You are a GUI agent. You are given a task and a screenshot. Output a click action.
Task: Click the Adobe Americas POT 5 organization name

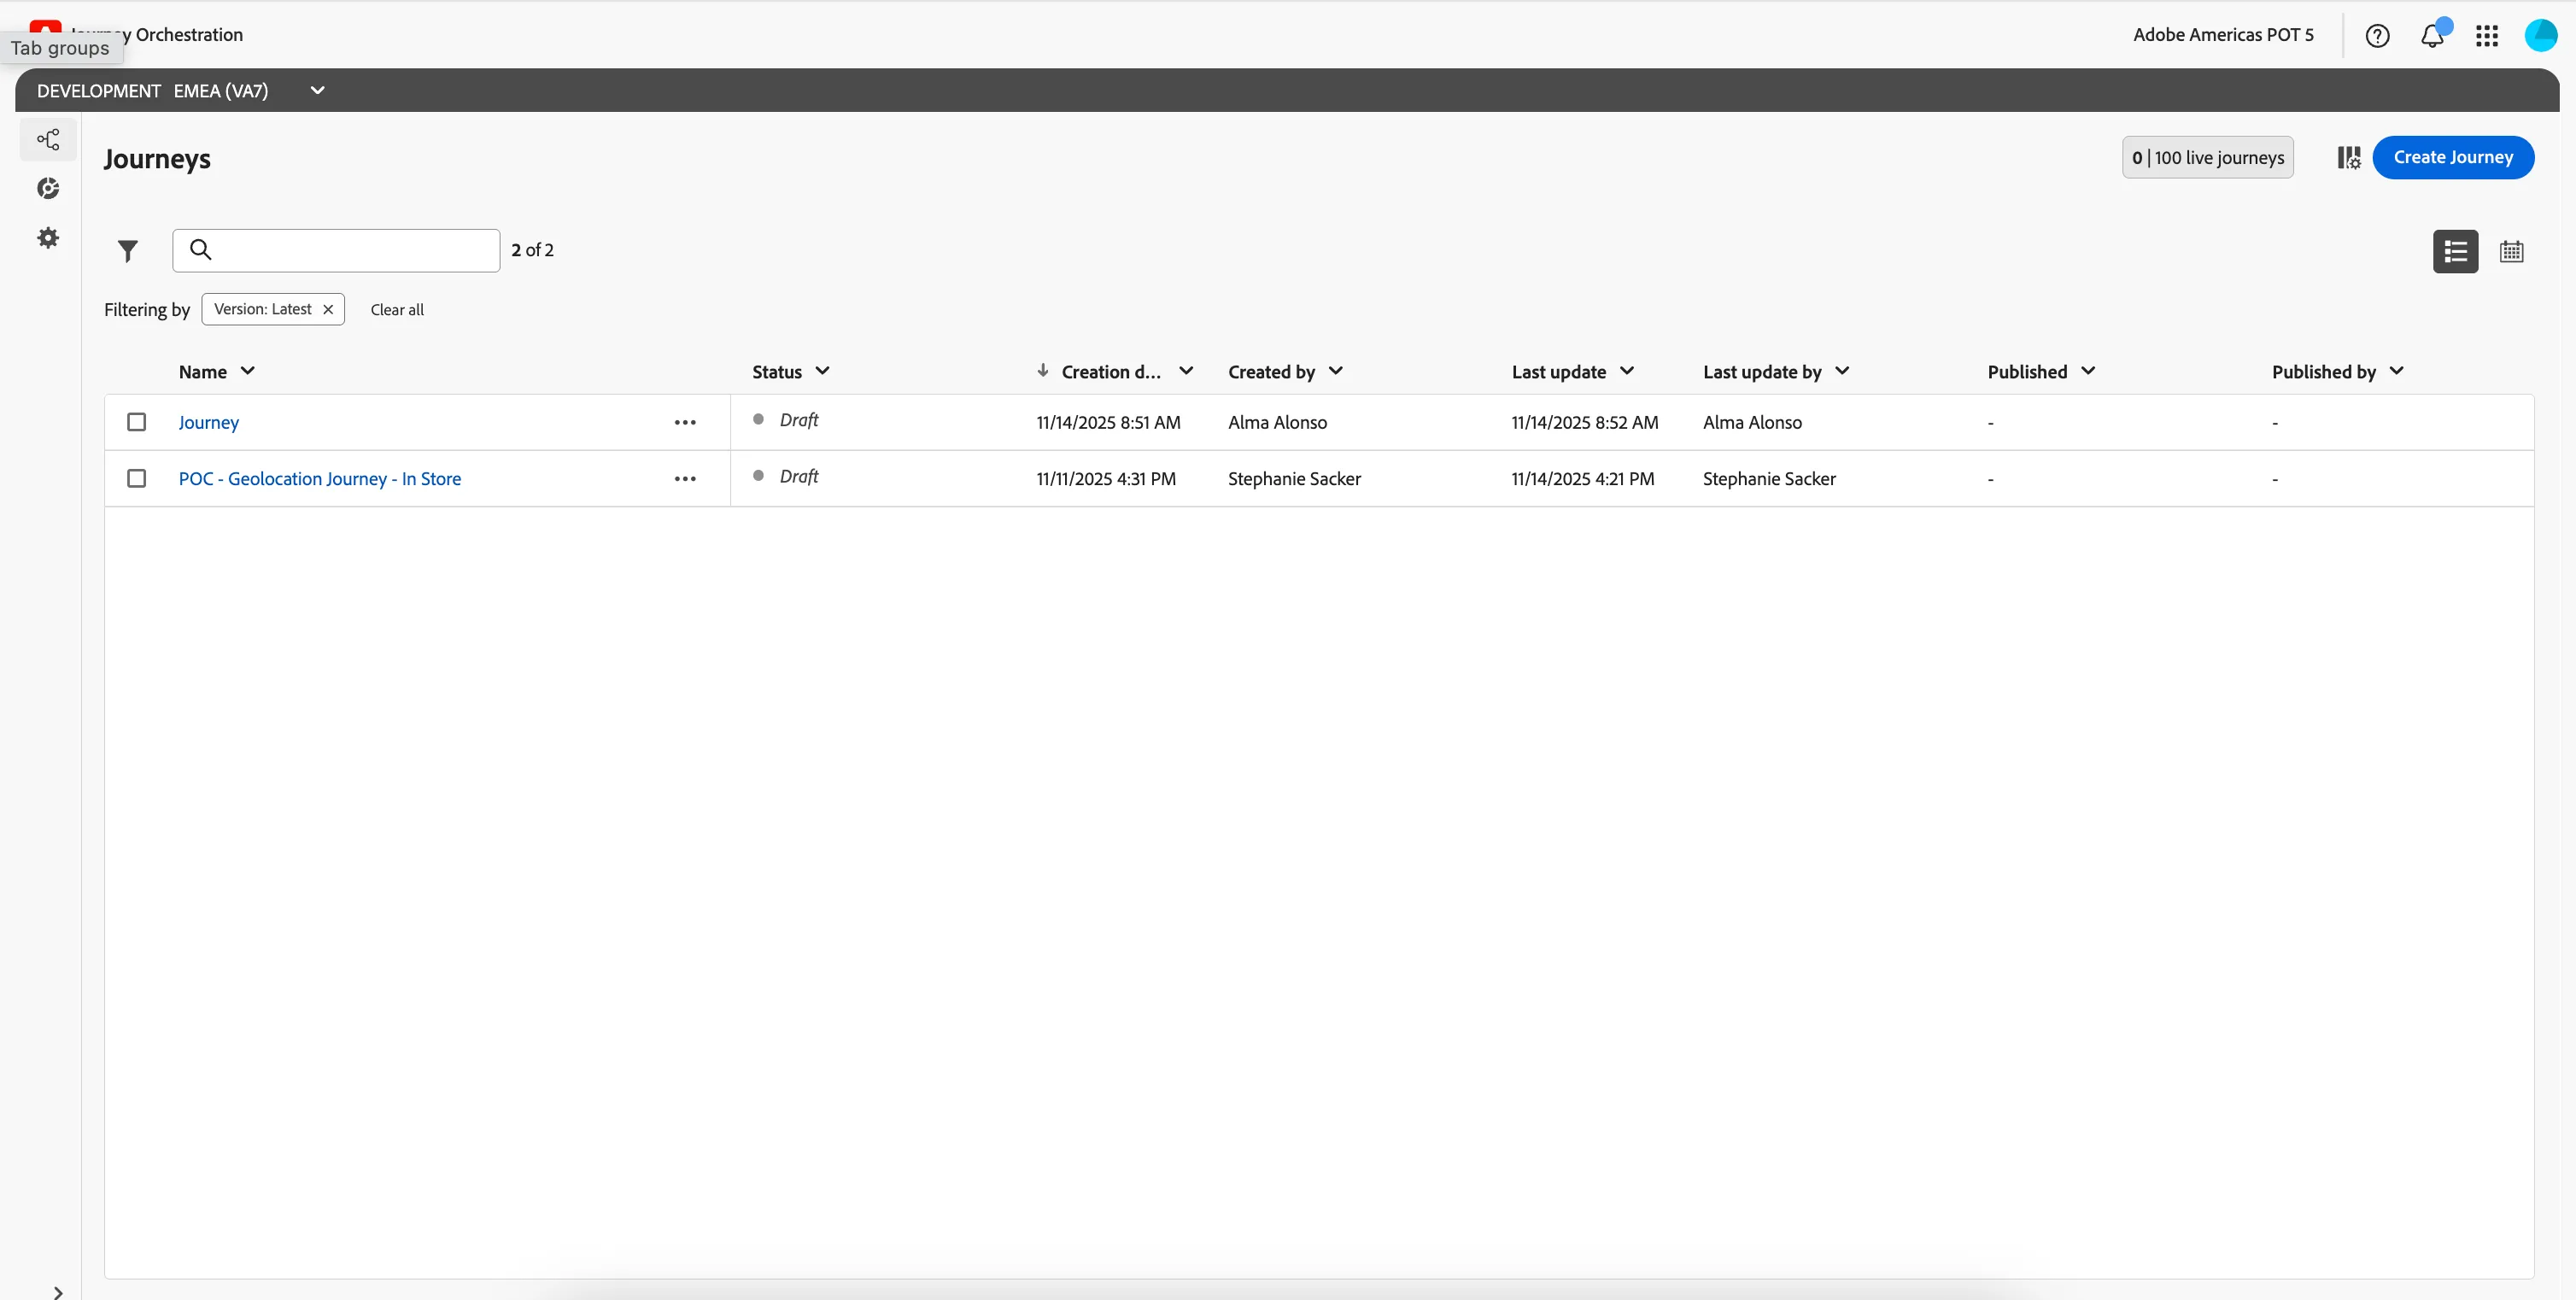point(2223,35)
